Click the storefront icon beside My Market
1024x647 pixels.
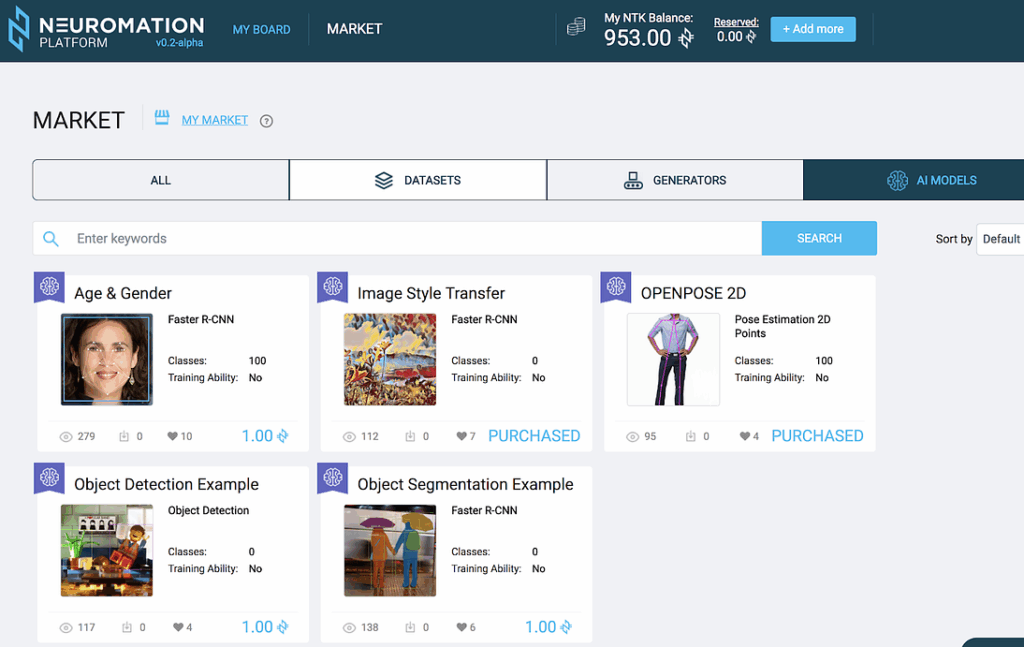pyautogui.click(x=162, y=119)
